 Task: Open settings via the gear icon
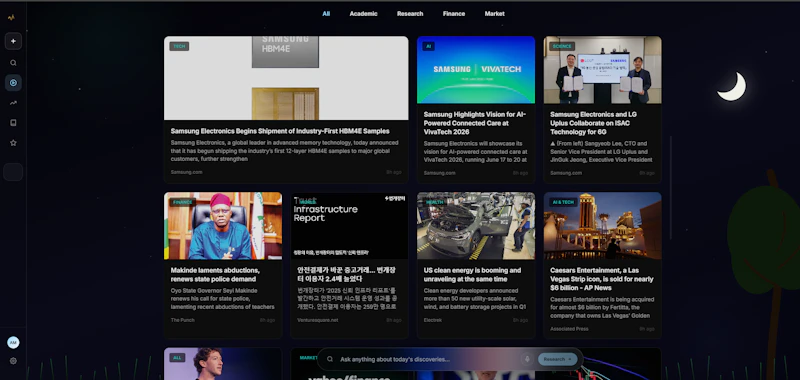pyautogui.click(x=13, y=361)
